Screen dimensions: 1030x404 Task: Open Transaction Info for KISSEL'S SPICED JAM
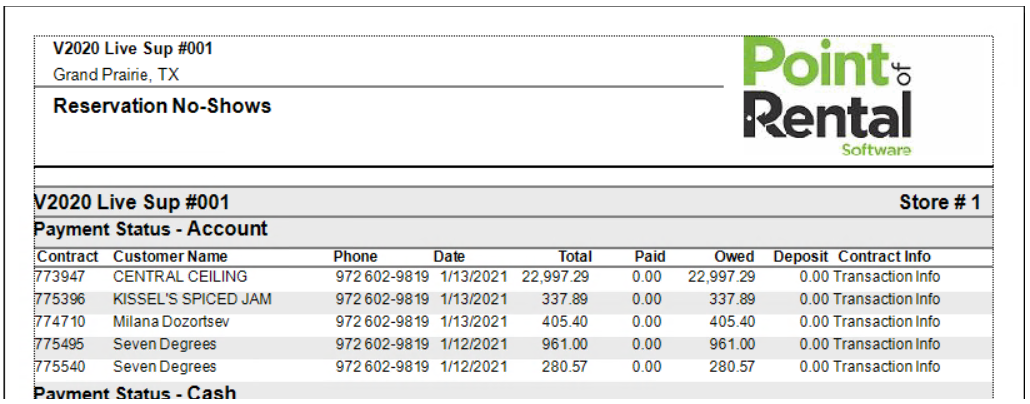(886, 299)
